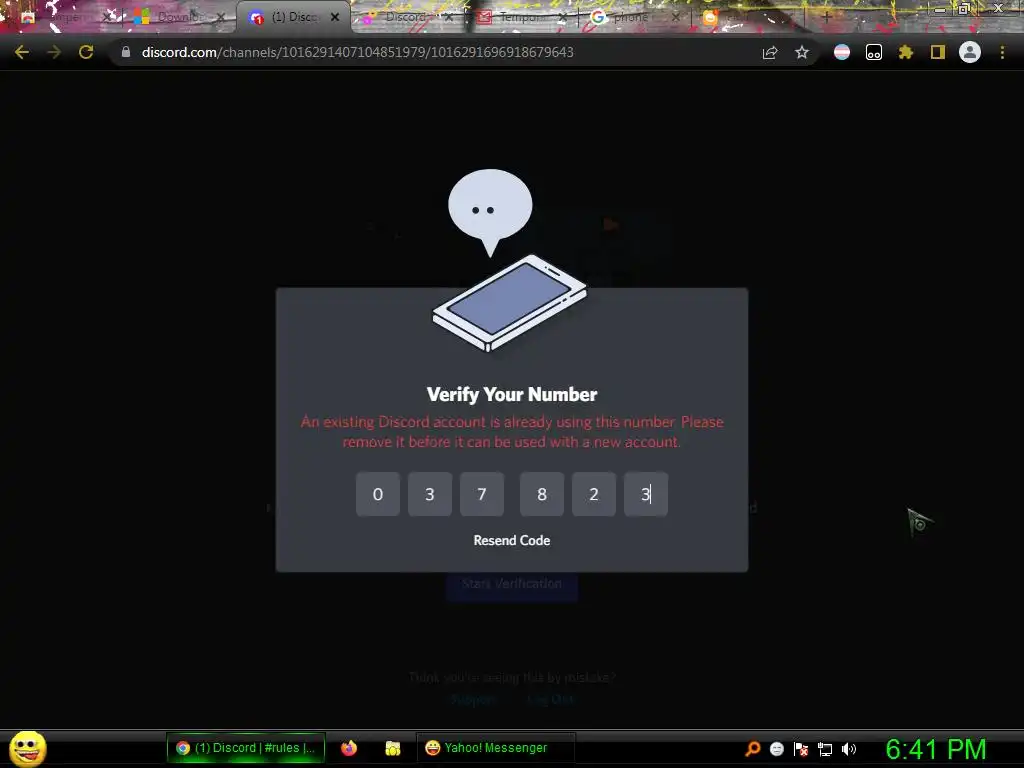Open the Extensions puzzle menu
Viewport: 1024px width, 768px height.
point(906,52)
